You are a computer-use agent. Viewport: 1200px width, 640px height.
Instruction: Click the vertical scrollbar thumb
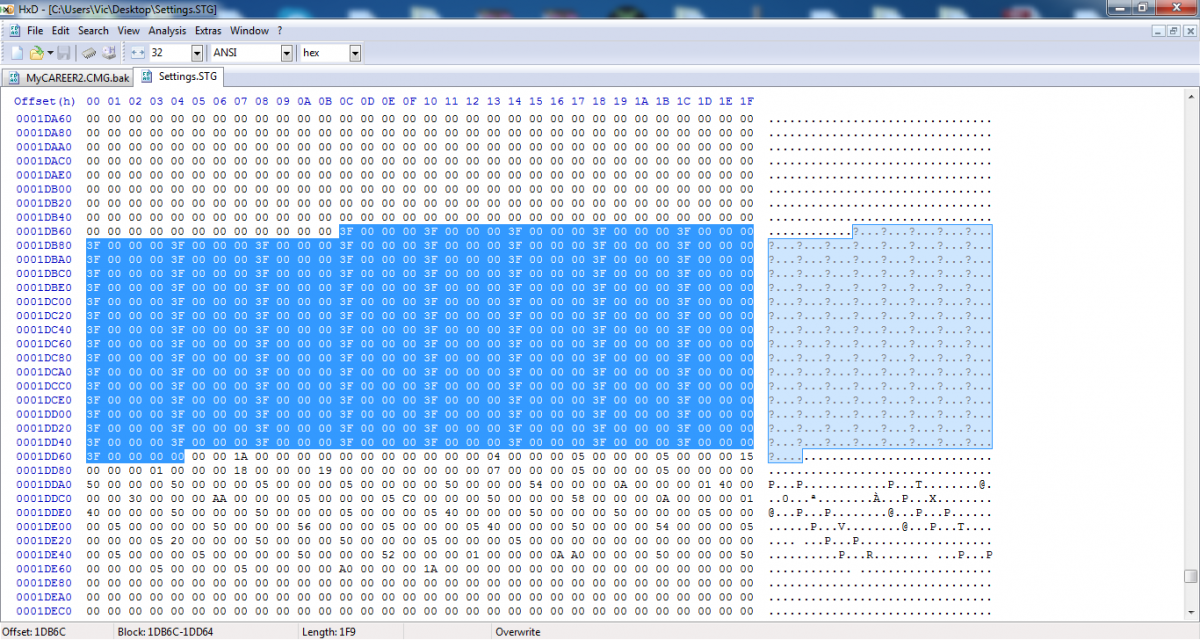pyautogui.click(x=1190, y=576)
